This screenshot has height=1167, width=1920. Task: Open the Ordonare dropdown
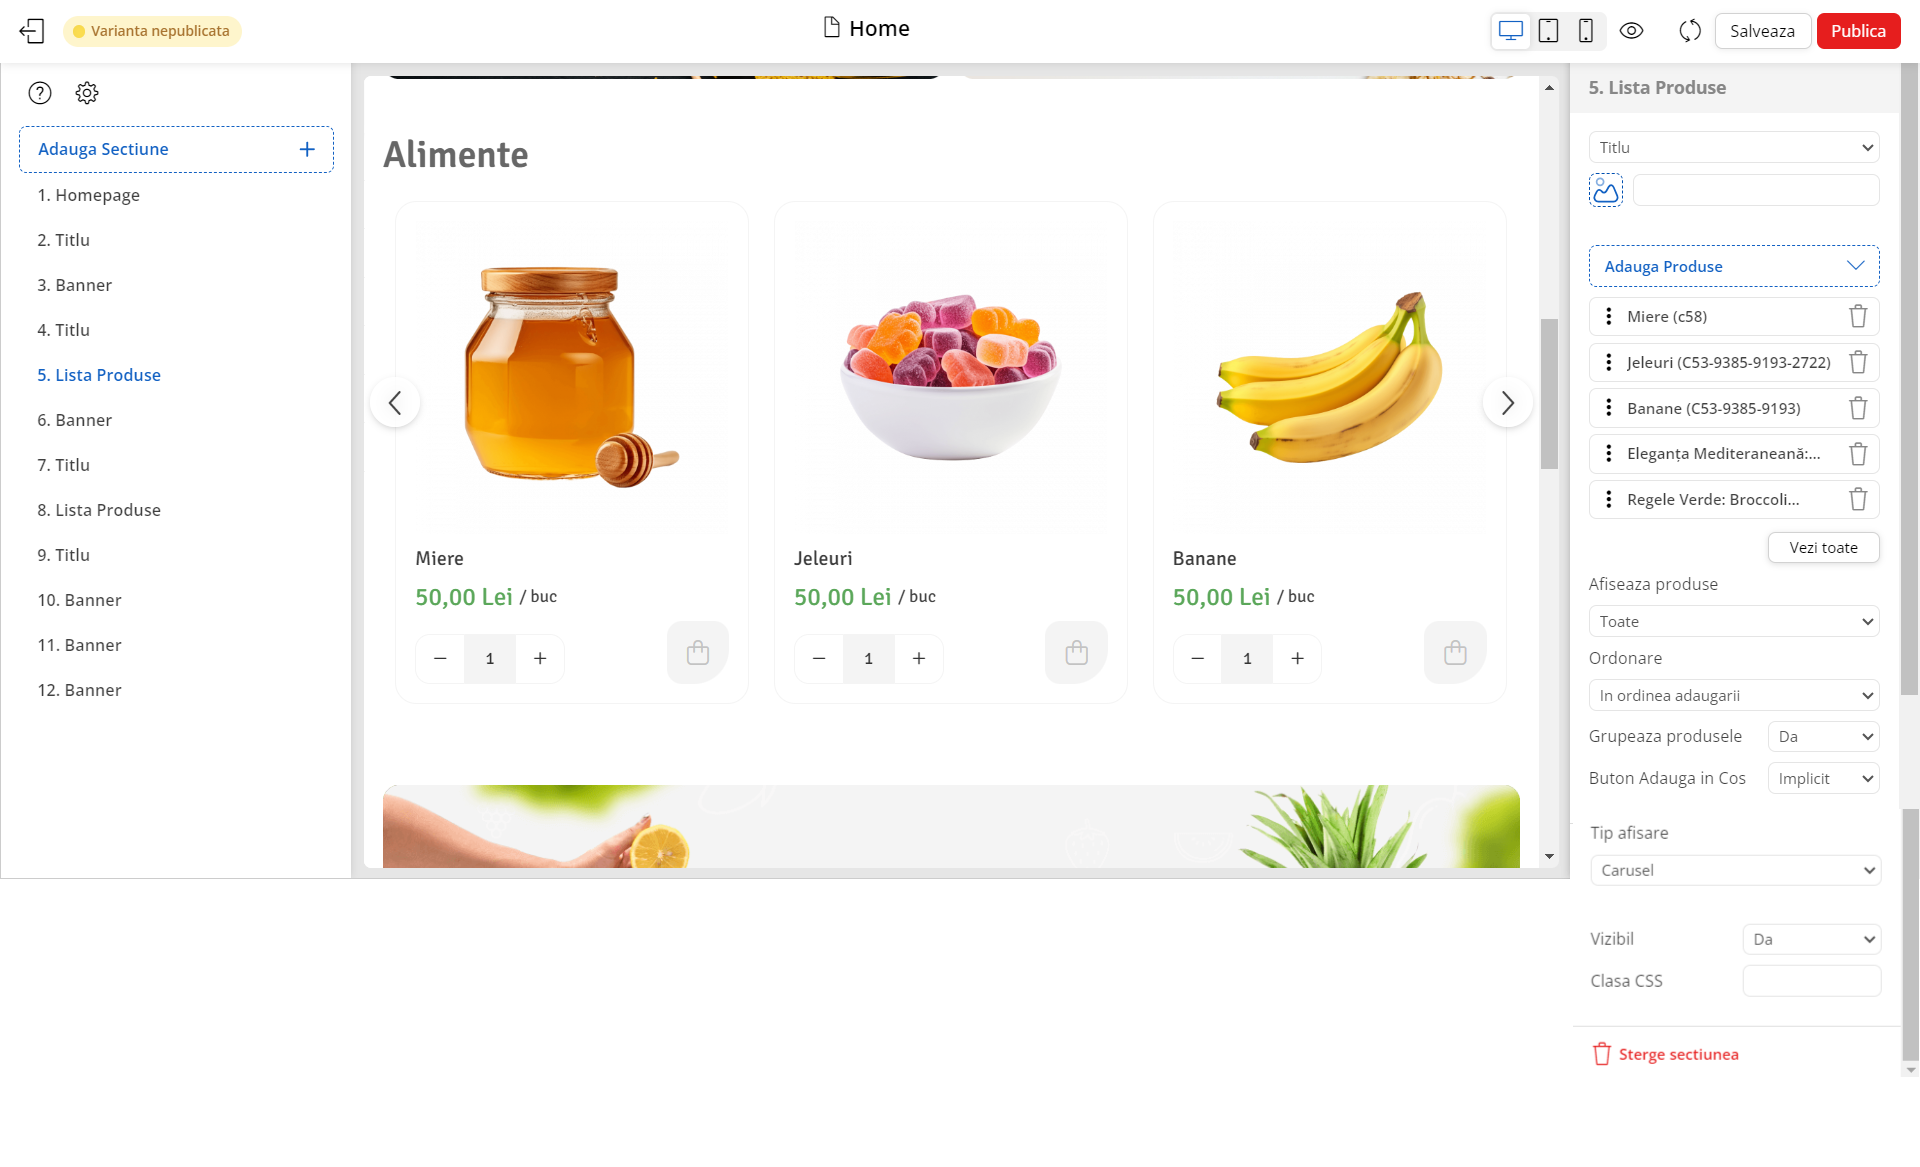tap(1734, 695)
